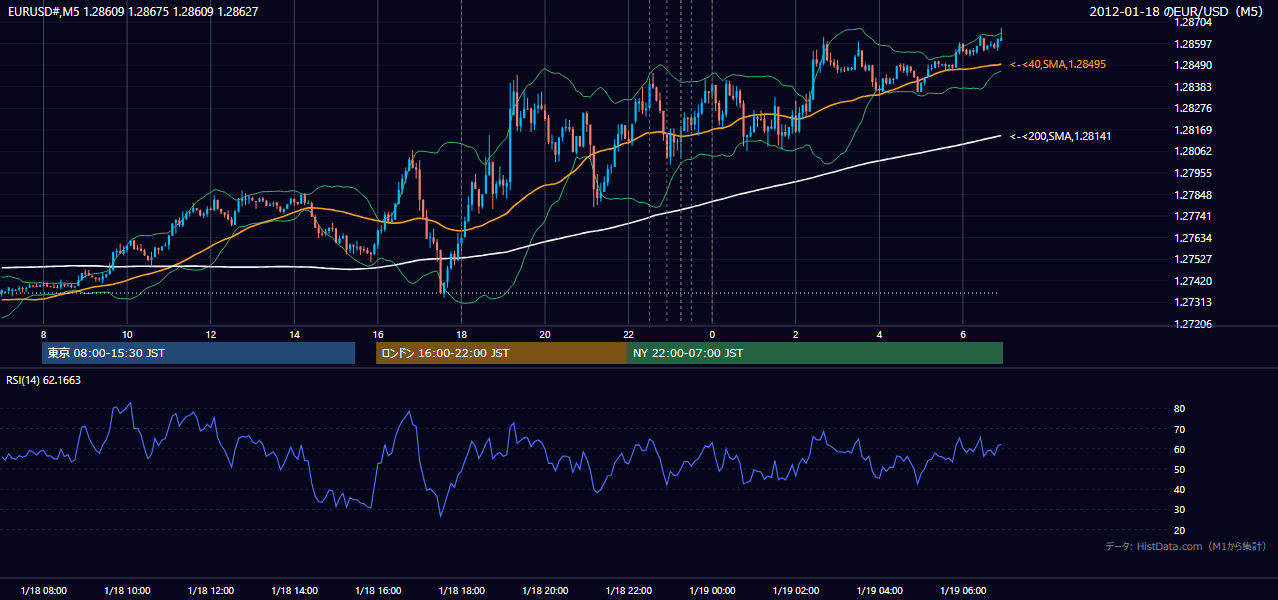
Task: Click the 1/18 08:00 time axis label
Action: (x=43, y=591)
